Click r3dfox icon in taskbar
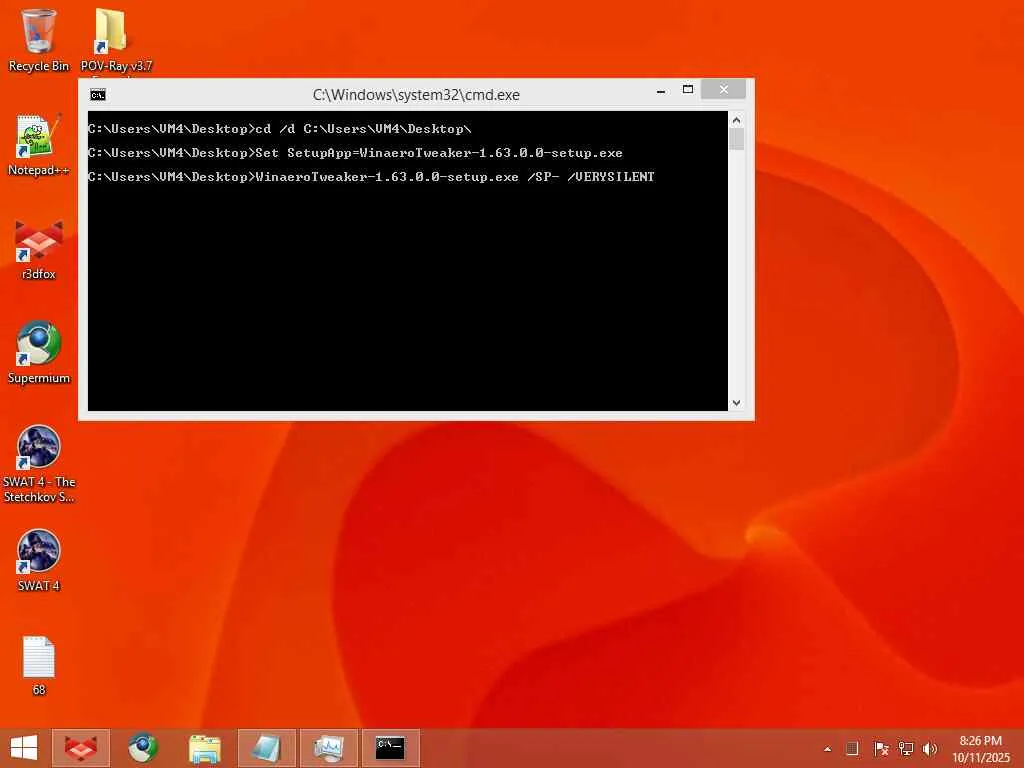This screenshot has height=768, width=1024. (x=80, y=748)
